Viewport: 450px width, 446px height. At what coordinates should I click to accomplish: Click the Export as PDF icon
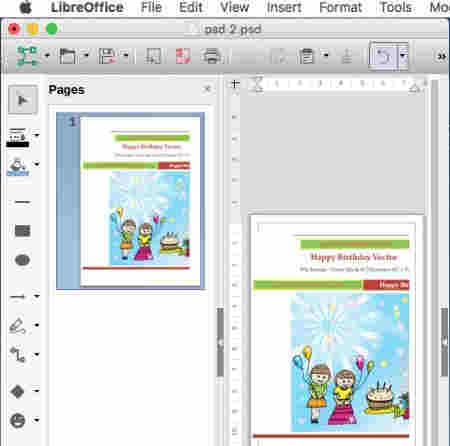[183, 56]
